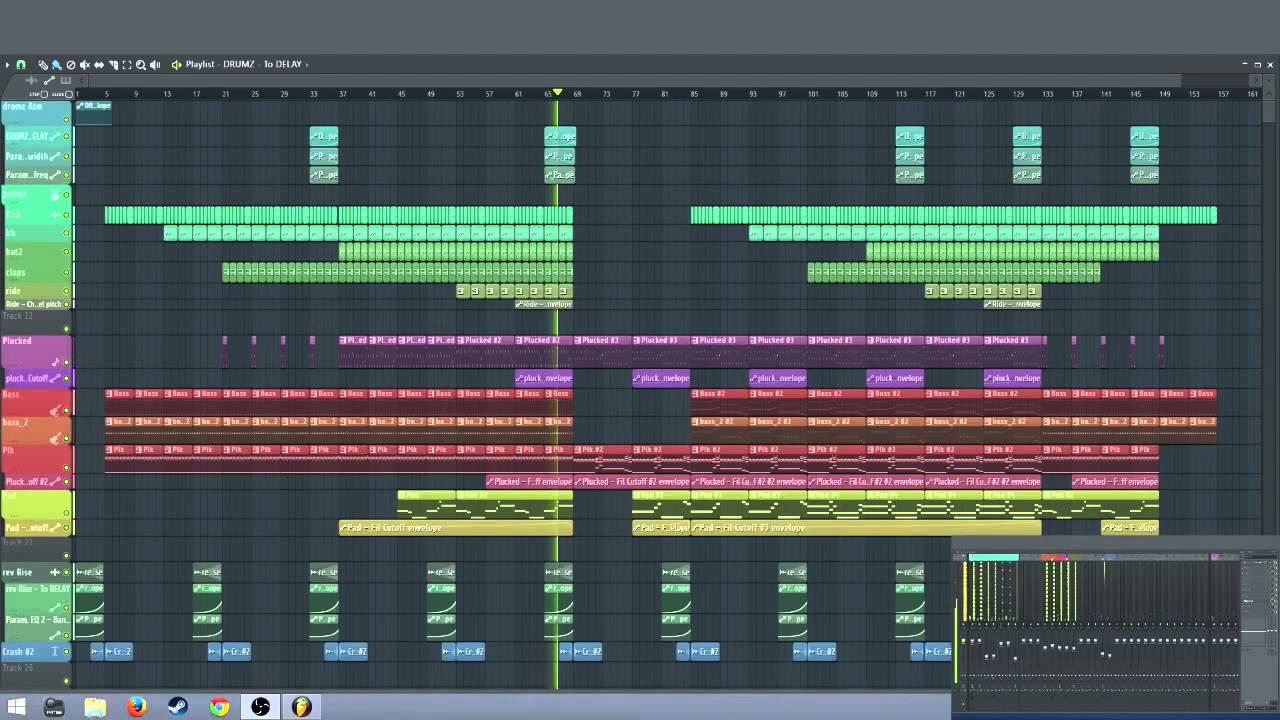Open OBS Studio from the taskbar
Image resolution: width=1280 pixels, height=720 pixels.
coord(260,707)
